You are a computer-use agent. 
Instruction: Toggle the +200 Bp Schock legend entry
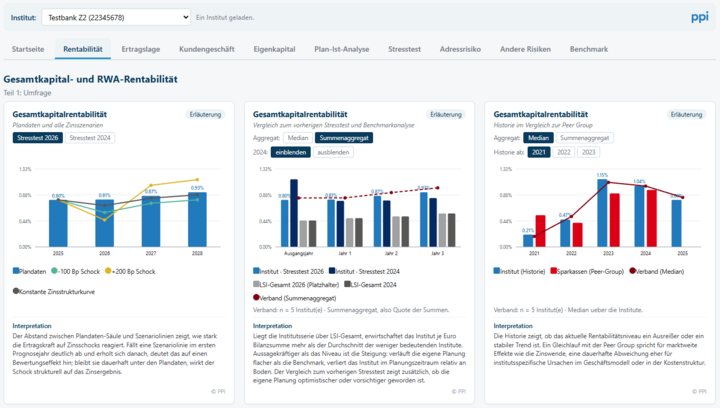(x=130, y=271)
